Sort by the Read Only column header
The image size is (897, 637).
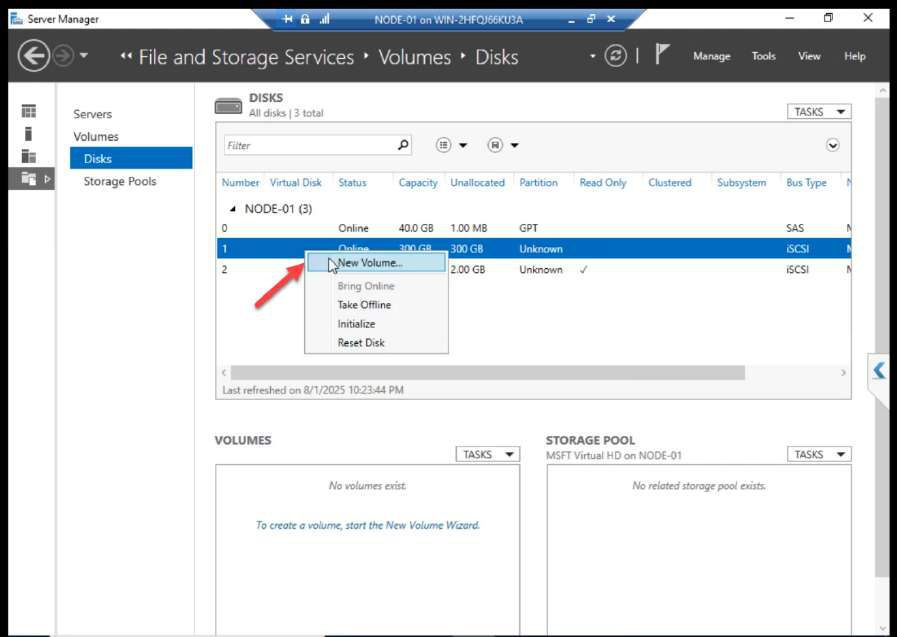click(602, 182)
